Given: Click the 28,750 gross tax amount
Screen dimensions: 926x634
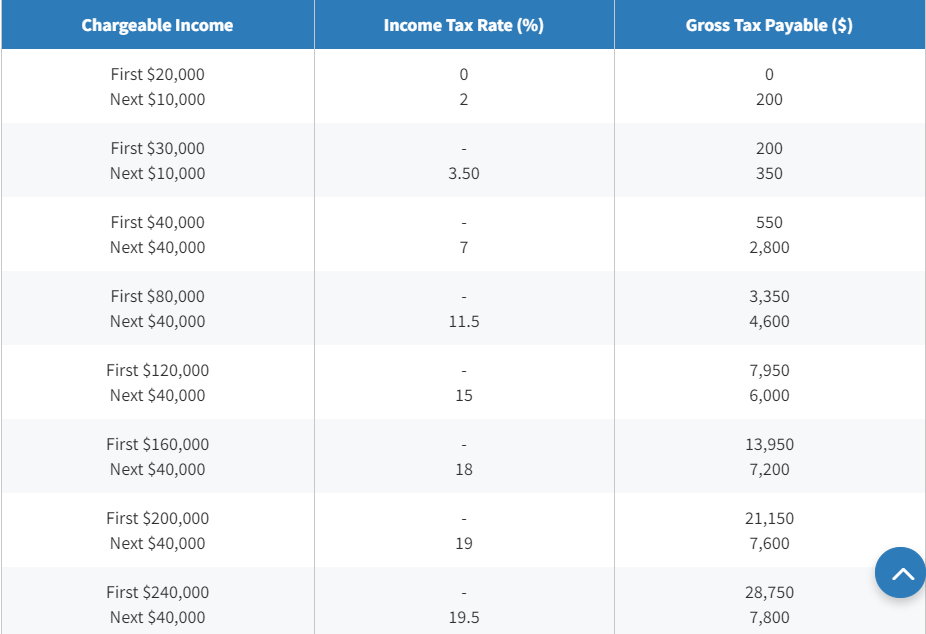Looking at the screenshot, I should (768, 592).
